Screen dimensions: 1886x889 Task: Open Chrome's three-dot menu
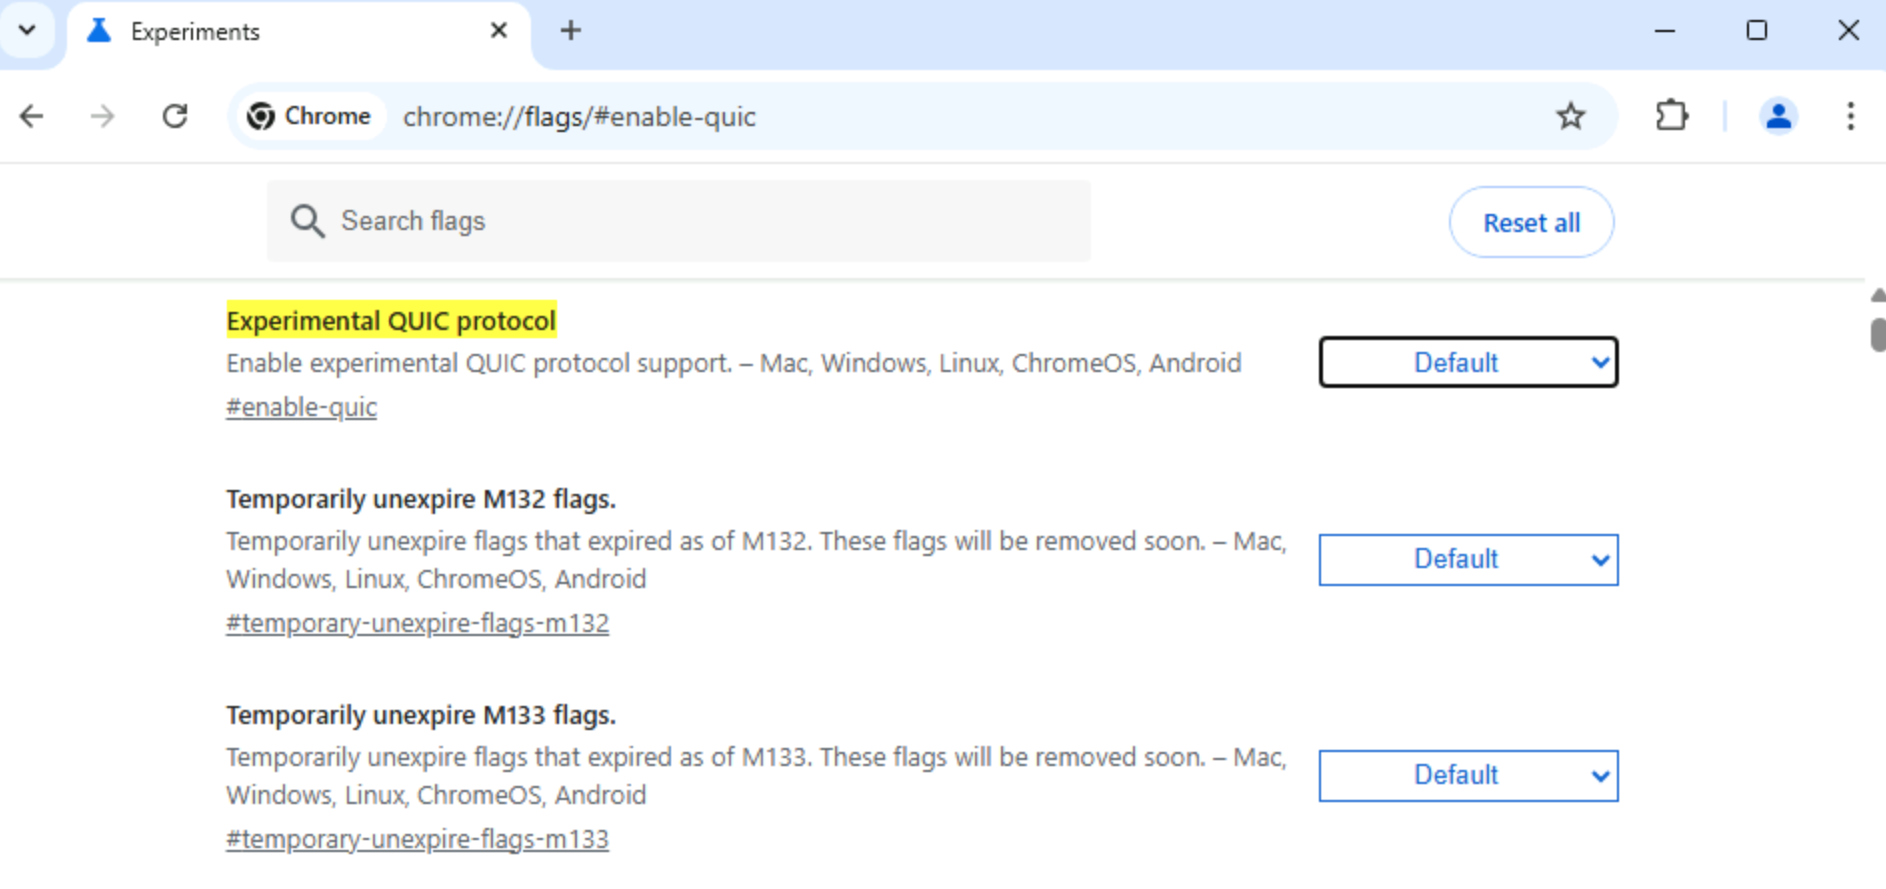pos(1850,116)
